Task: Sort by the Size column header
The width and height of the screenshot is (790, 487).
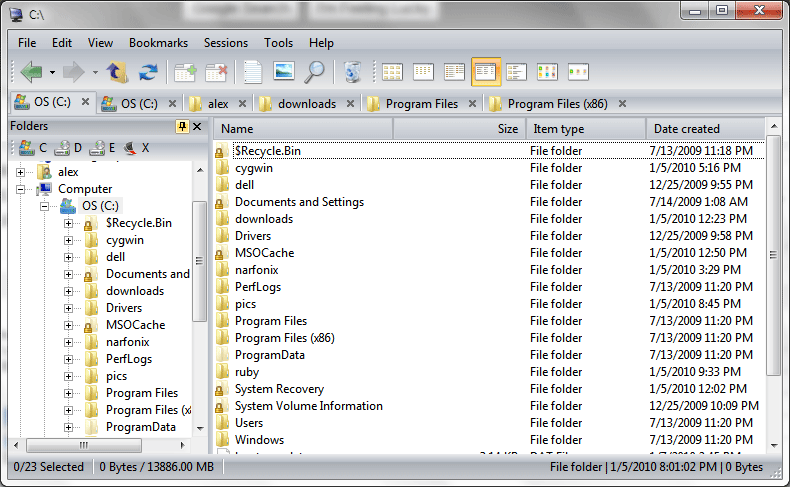Action: (459, 129)
